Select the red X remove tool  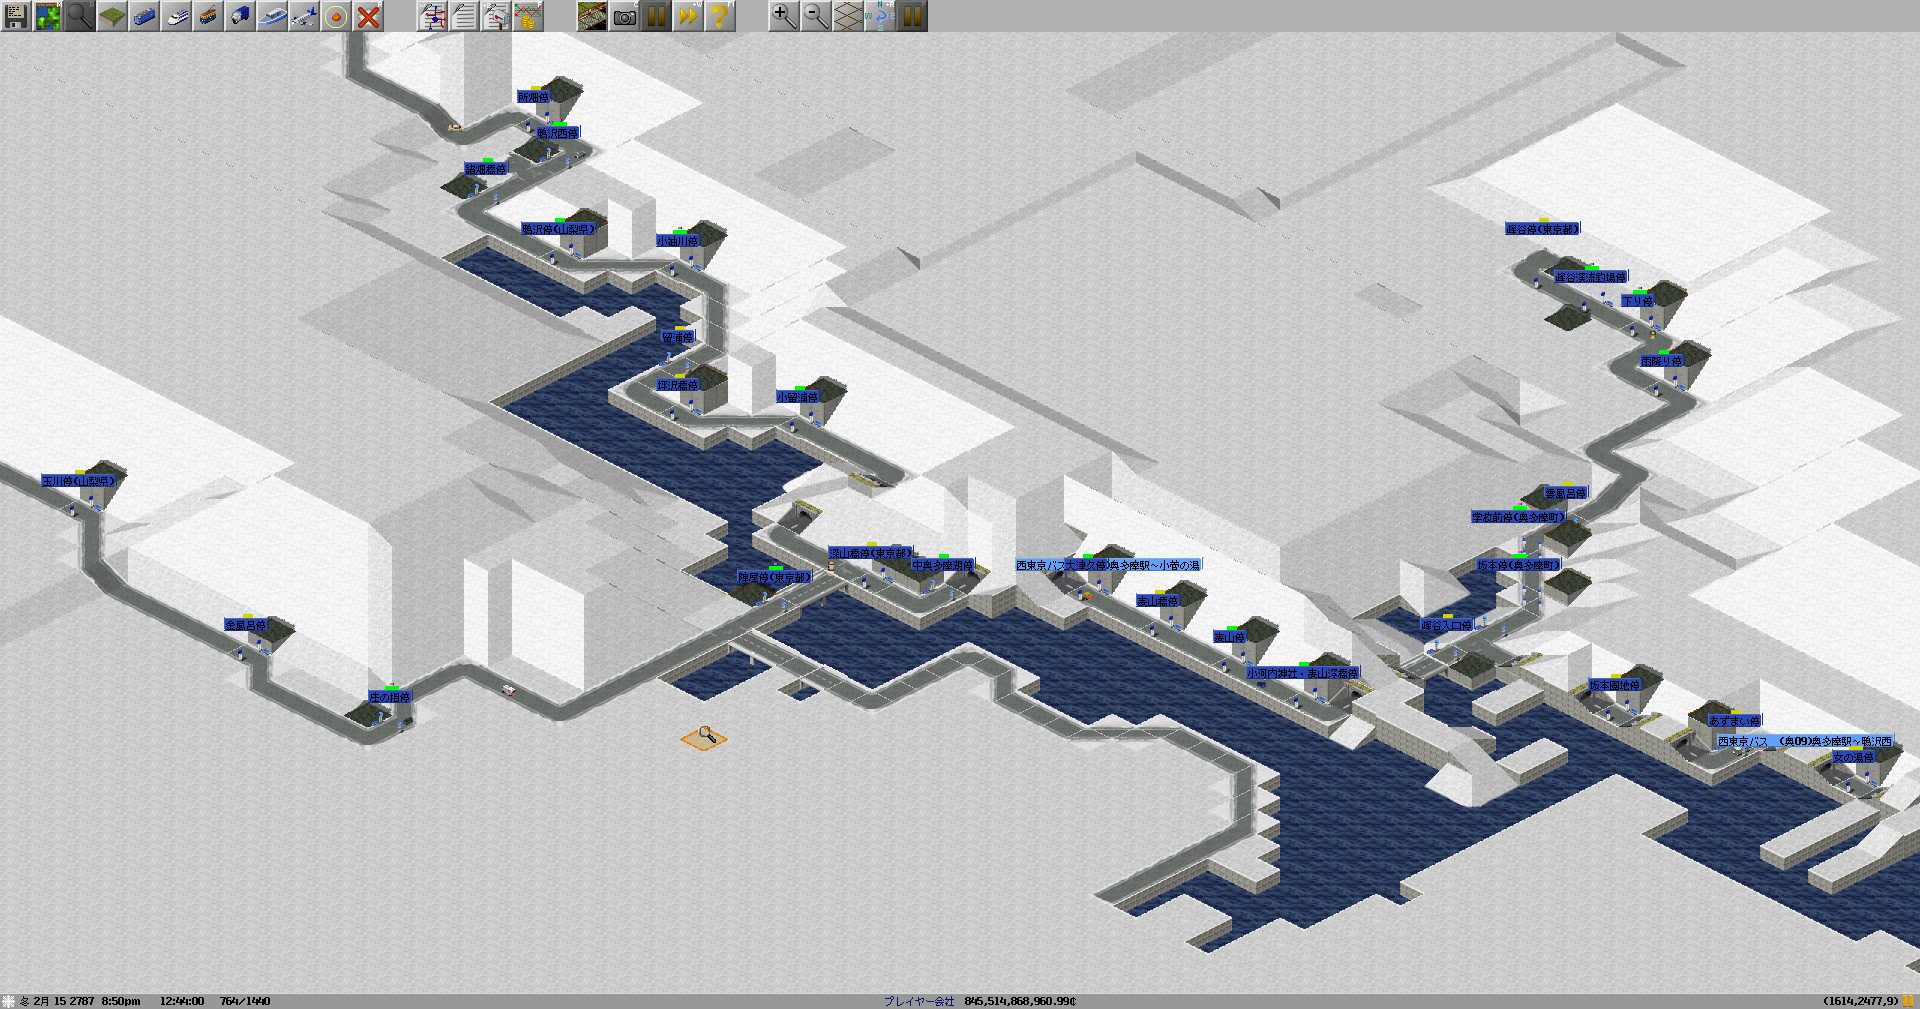[368, 16]
